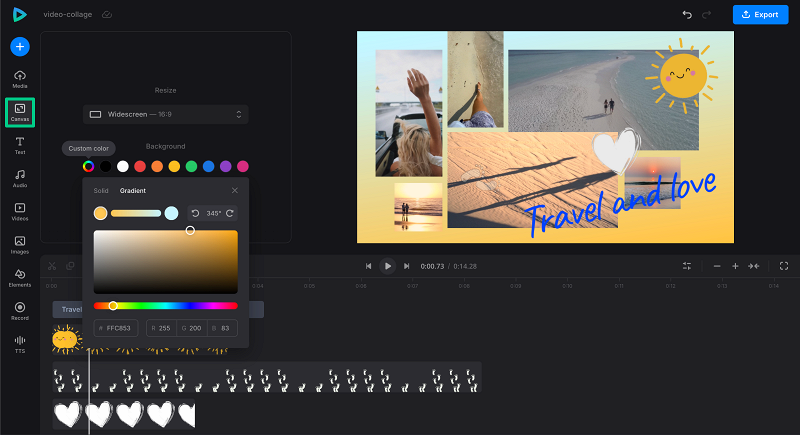
Task: Click the hex FFC853 input field
Action: 116,328
